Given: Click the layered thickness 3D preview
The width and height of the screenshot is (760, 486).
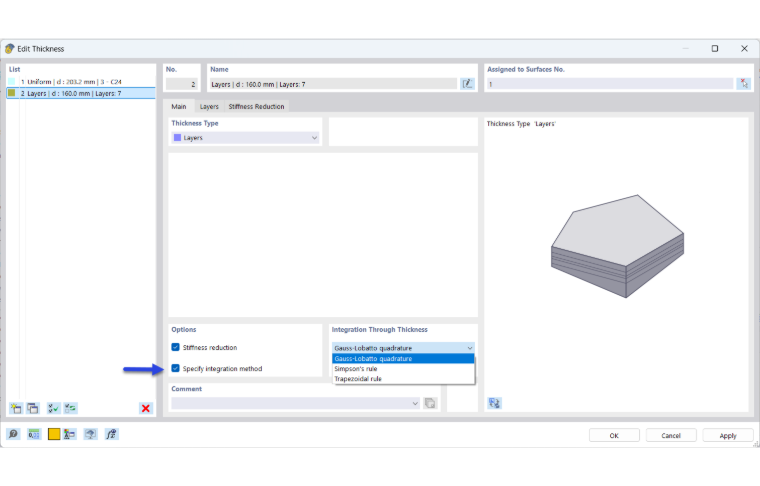Looking at the screenshot, I should [x=618, y=246].
